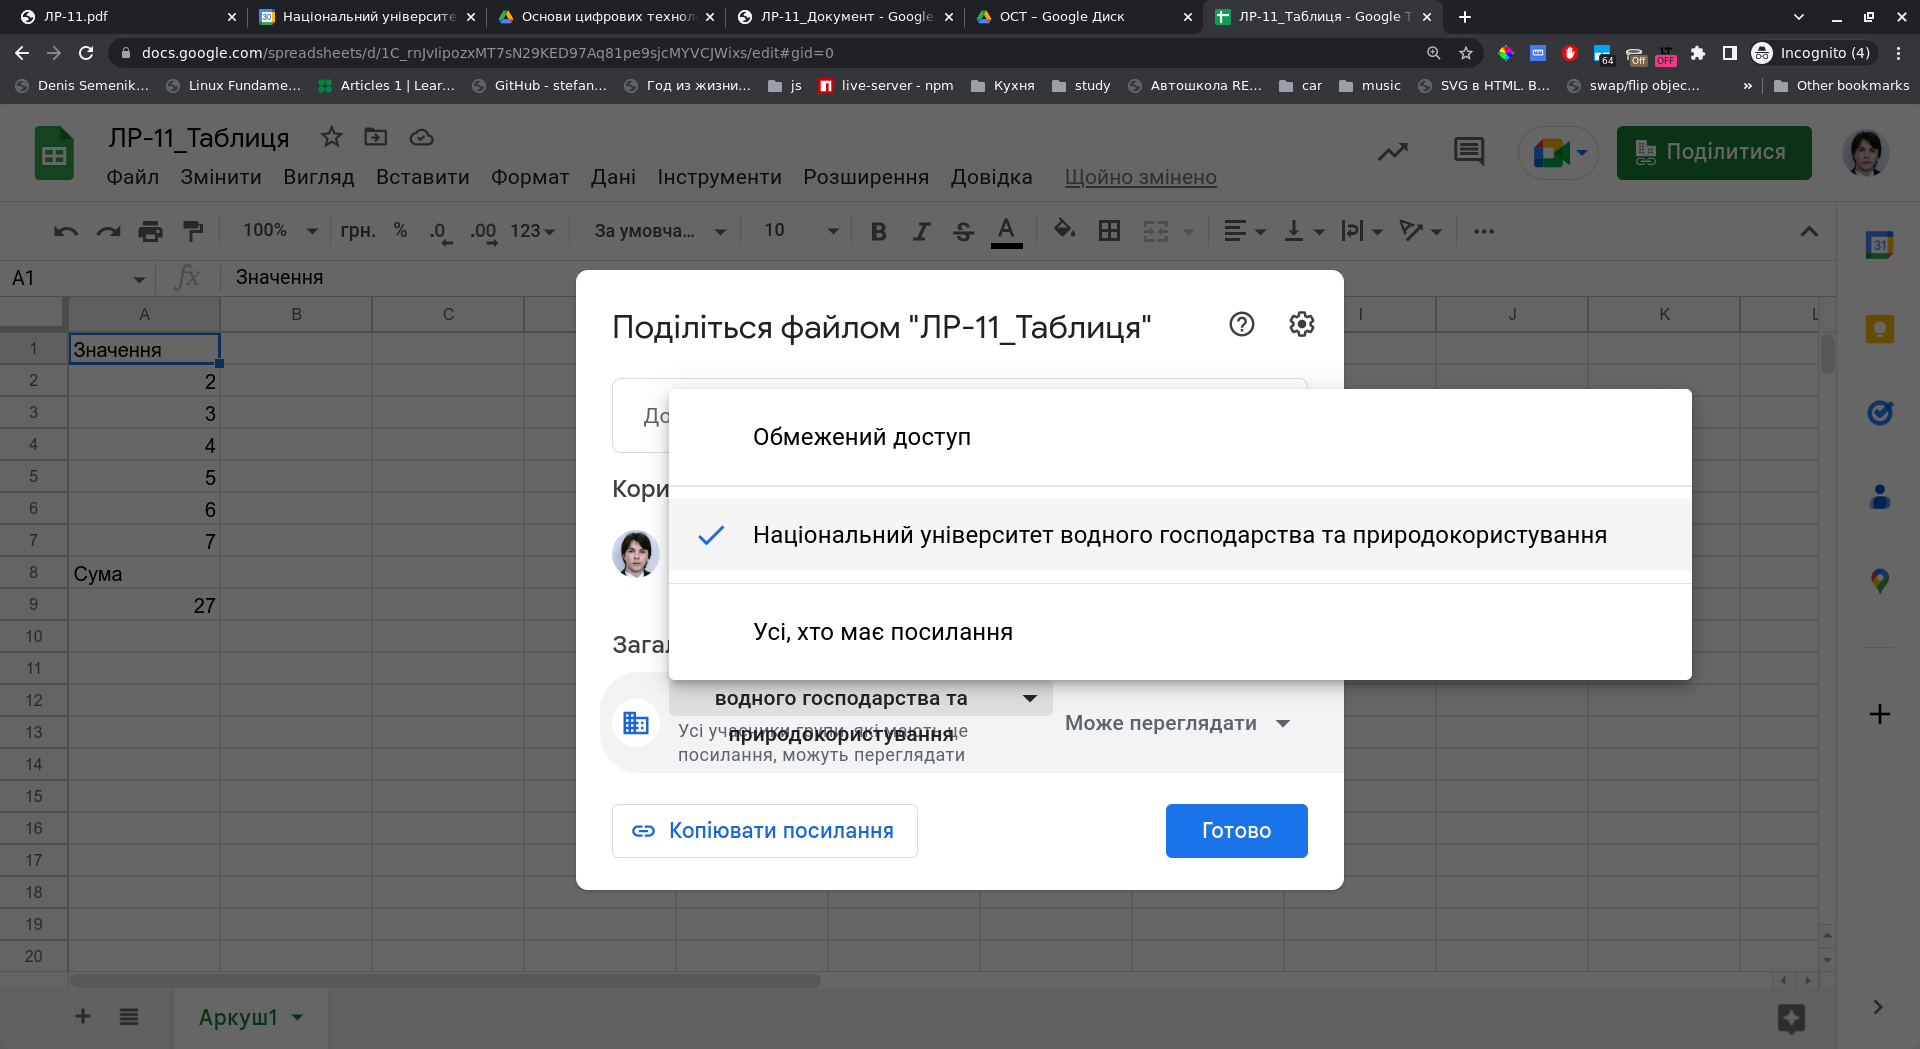
Task: Select Обмежений доступ access option
Action: [861, 437]
